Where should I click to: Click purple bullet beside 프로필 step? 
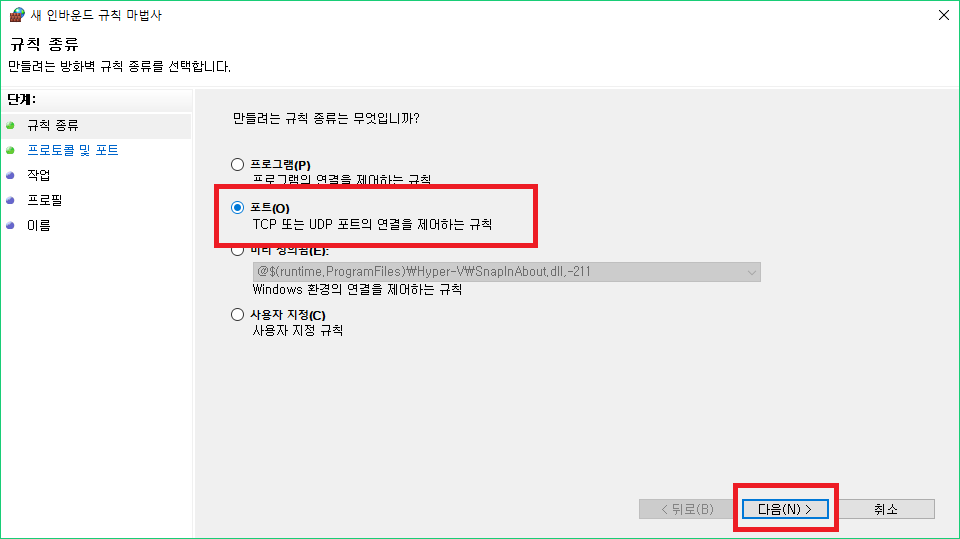tap(10, 200)
